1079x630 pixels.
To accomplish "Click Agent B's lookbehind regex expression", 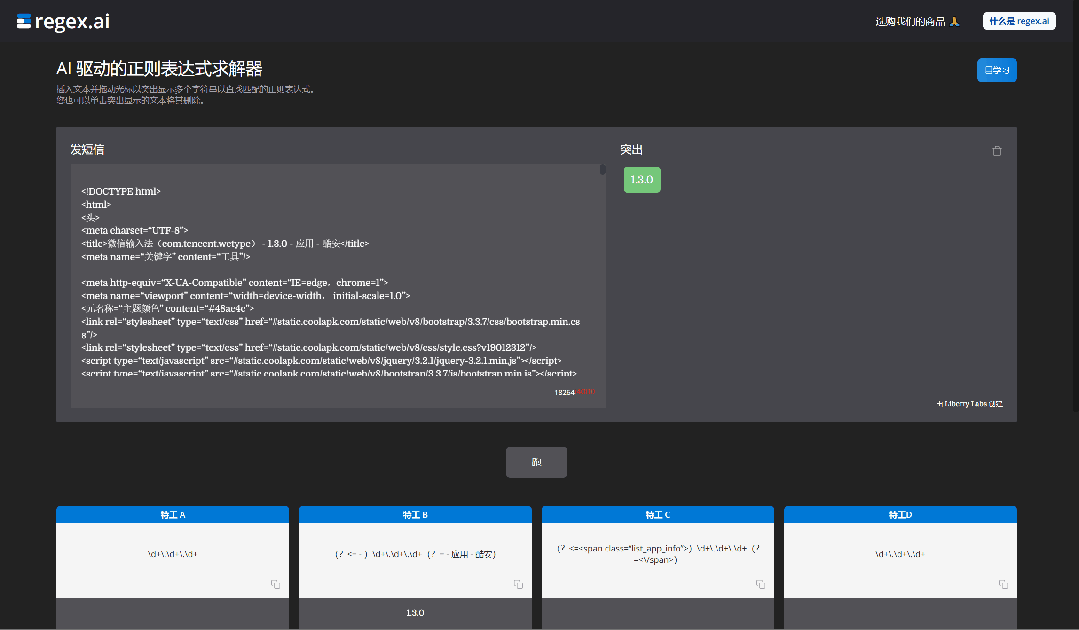I will tap(415, 554).
